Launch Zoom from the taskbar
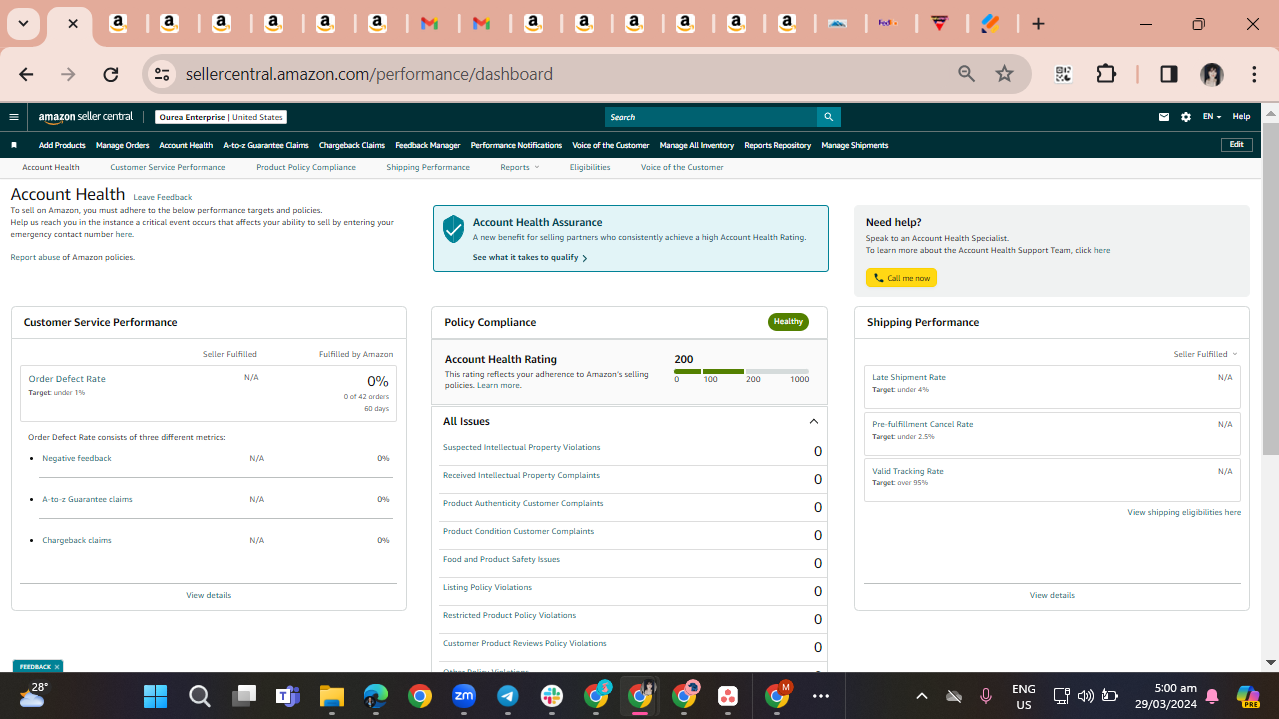The width and height of the screenshot is (1279, 719). 463,696
